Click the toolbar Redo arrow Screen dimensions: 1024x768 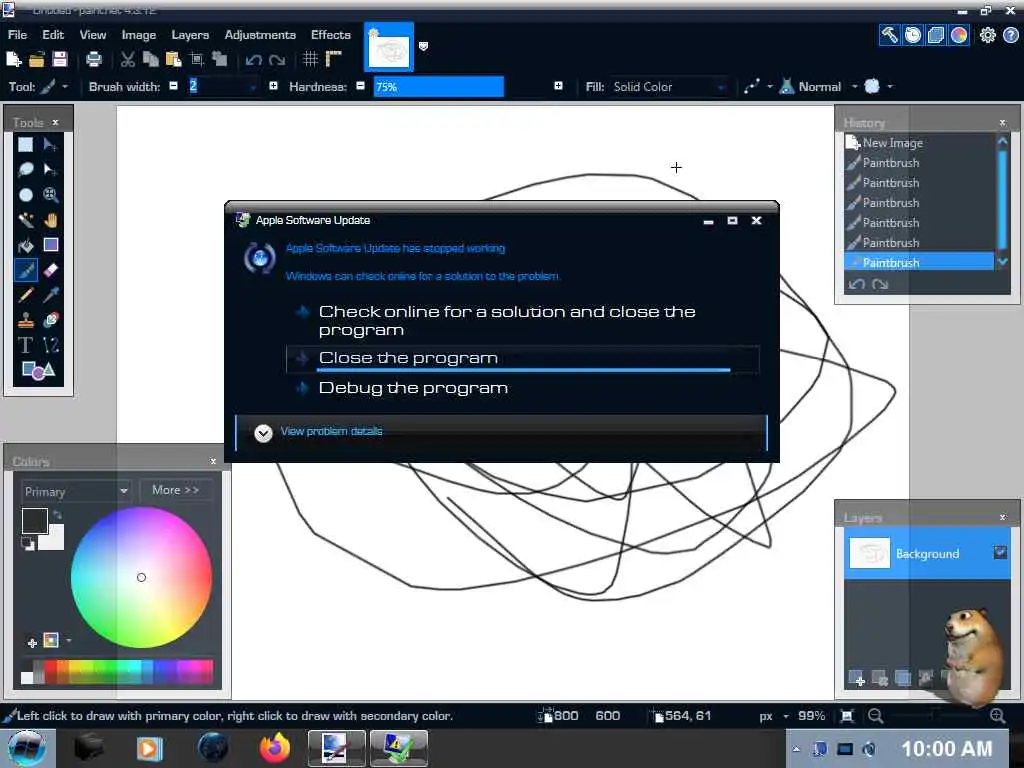[x=277, y=60]
